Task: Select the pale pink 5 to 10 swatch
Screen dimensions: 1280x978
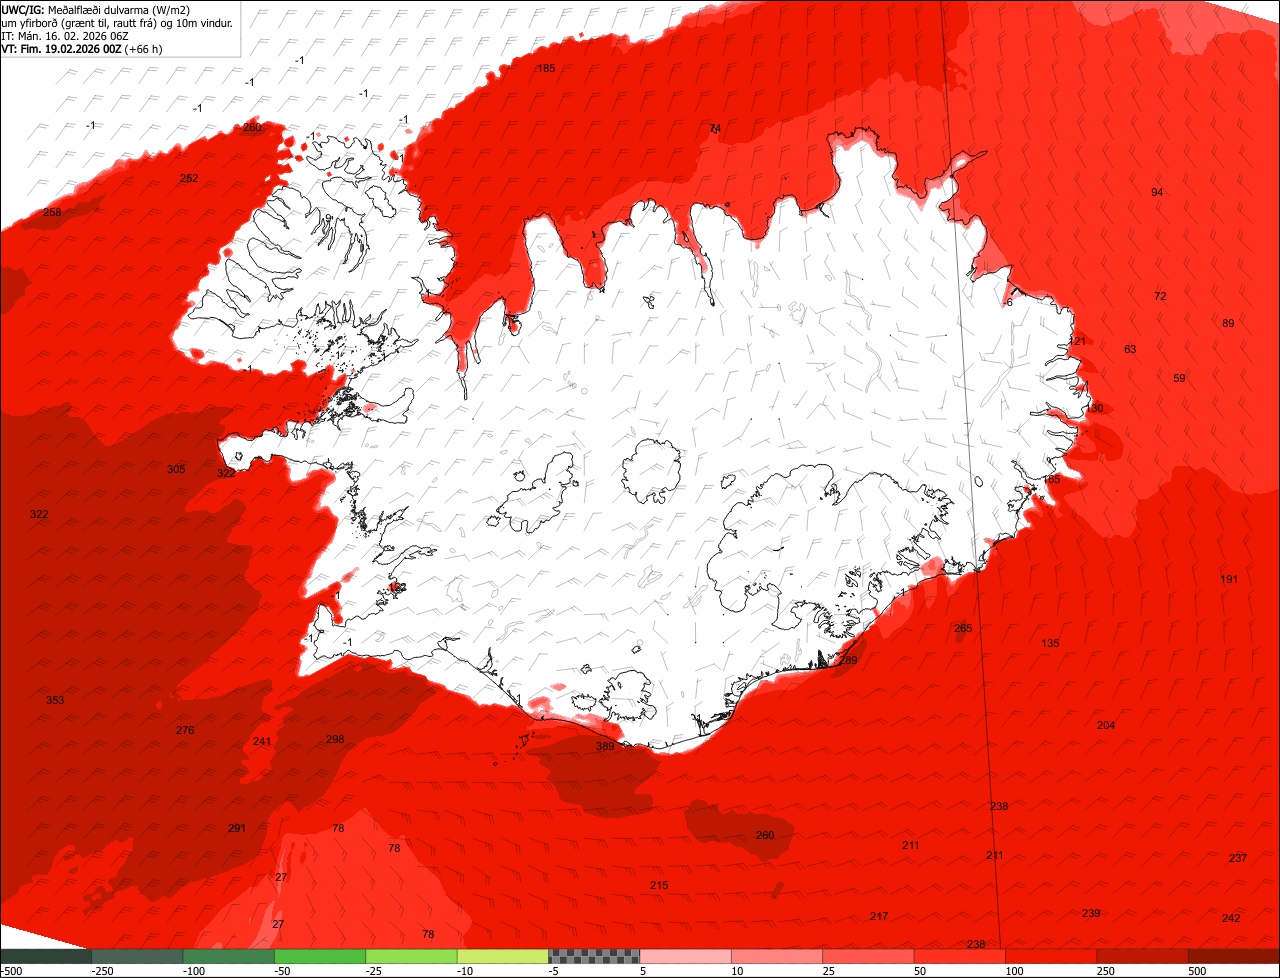Action: [685, 956]
